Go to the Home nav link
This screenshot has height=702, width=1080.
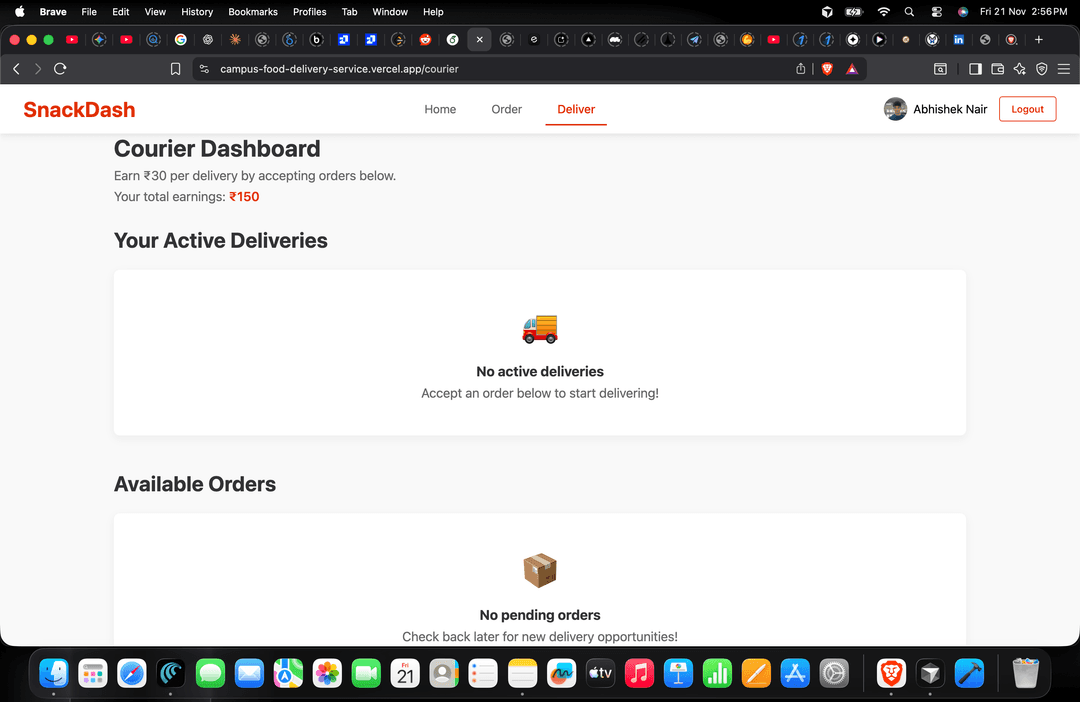440,109
